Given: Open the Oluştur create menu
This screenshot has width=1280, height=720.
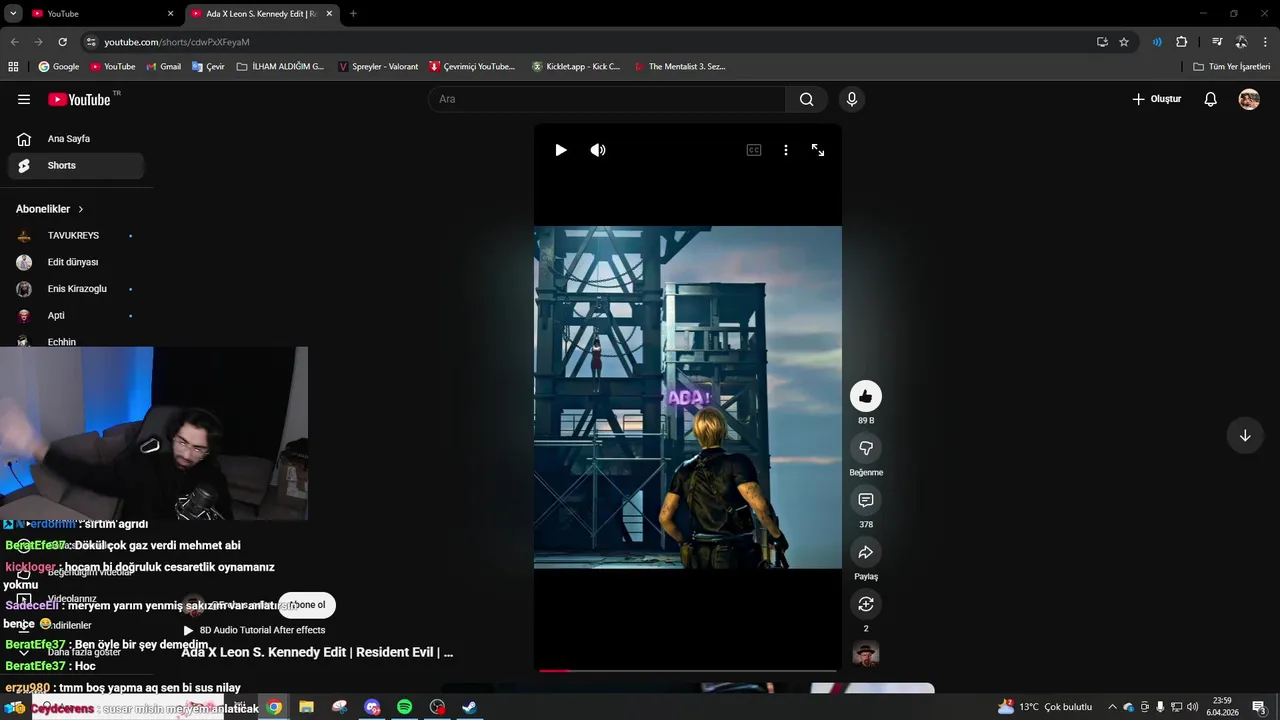Looking at the screenshot, I should (x=1156, y=99).
